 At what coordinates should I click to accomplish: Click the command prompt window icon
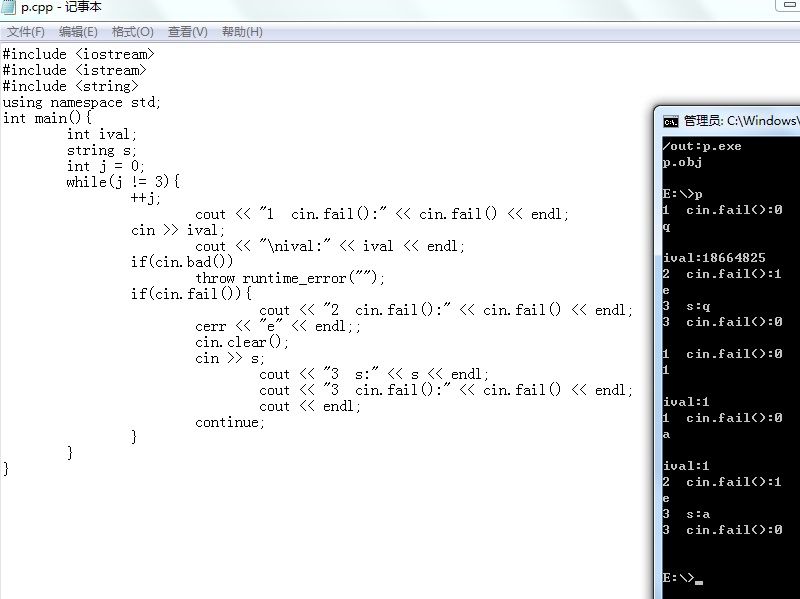click(x=670, y=121)
